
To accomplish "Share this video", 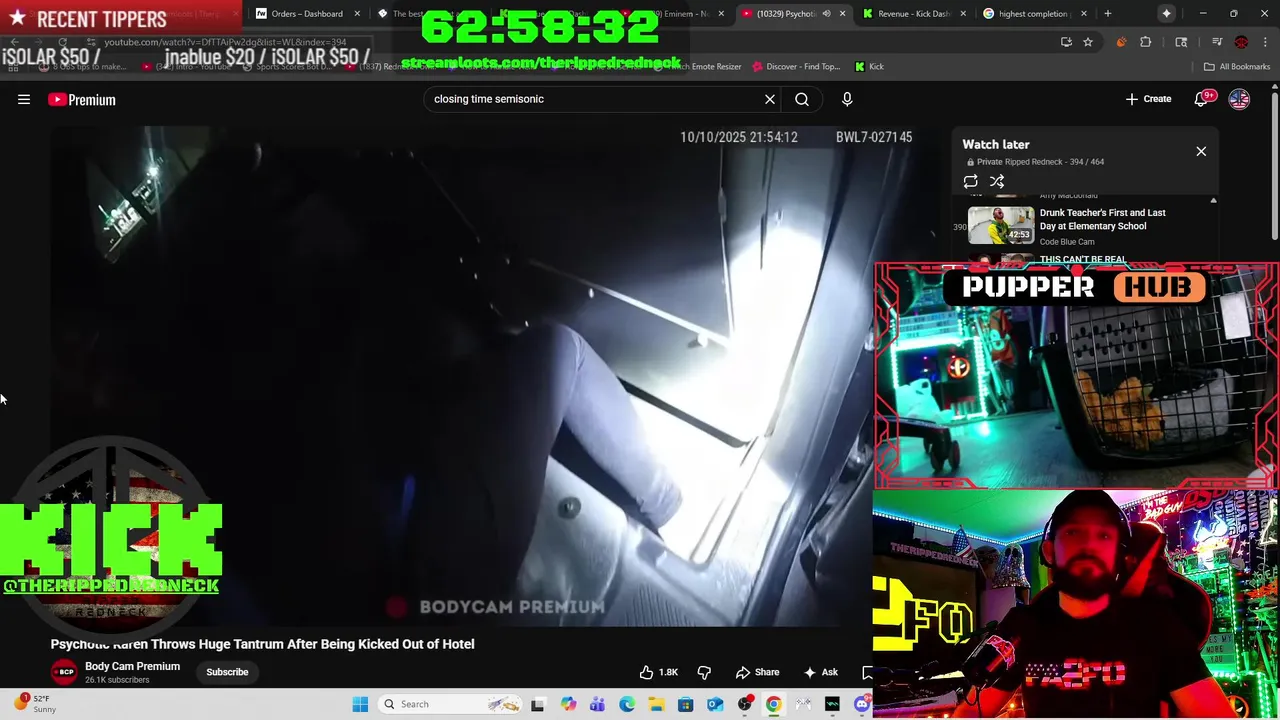I will click(x=757, y=672).
